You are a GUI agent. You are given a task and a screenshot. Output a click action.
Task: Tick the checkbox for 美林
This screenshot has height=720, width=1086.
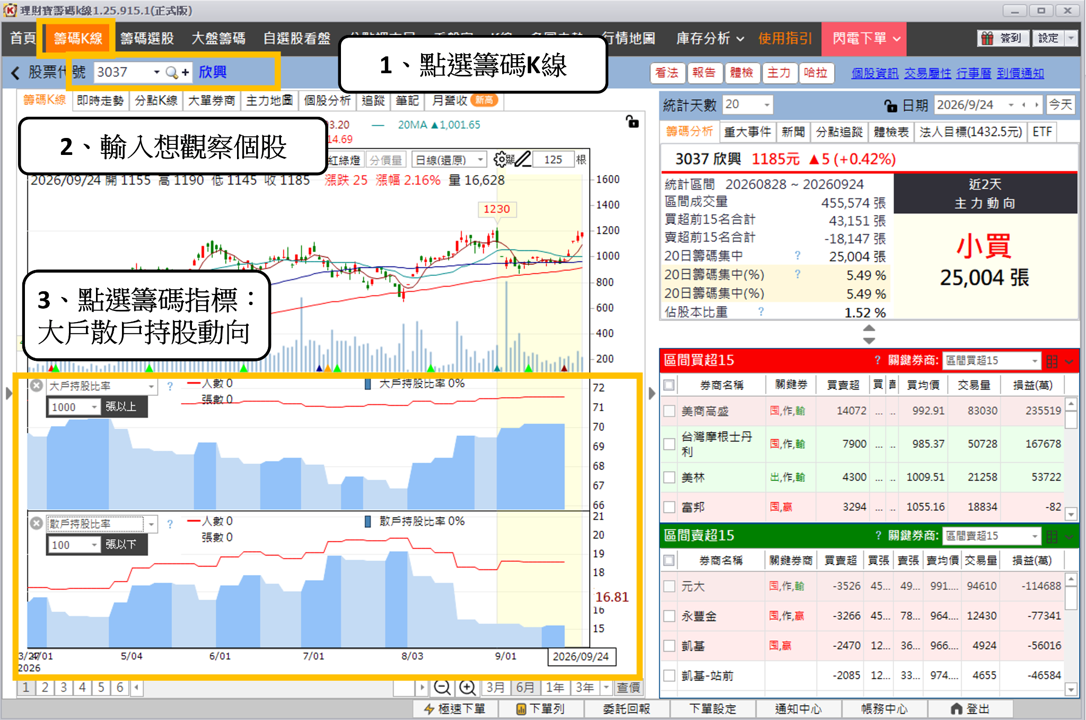click(669, 477)
